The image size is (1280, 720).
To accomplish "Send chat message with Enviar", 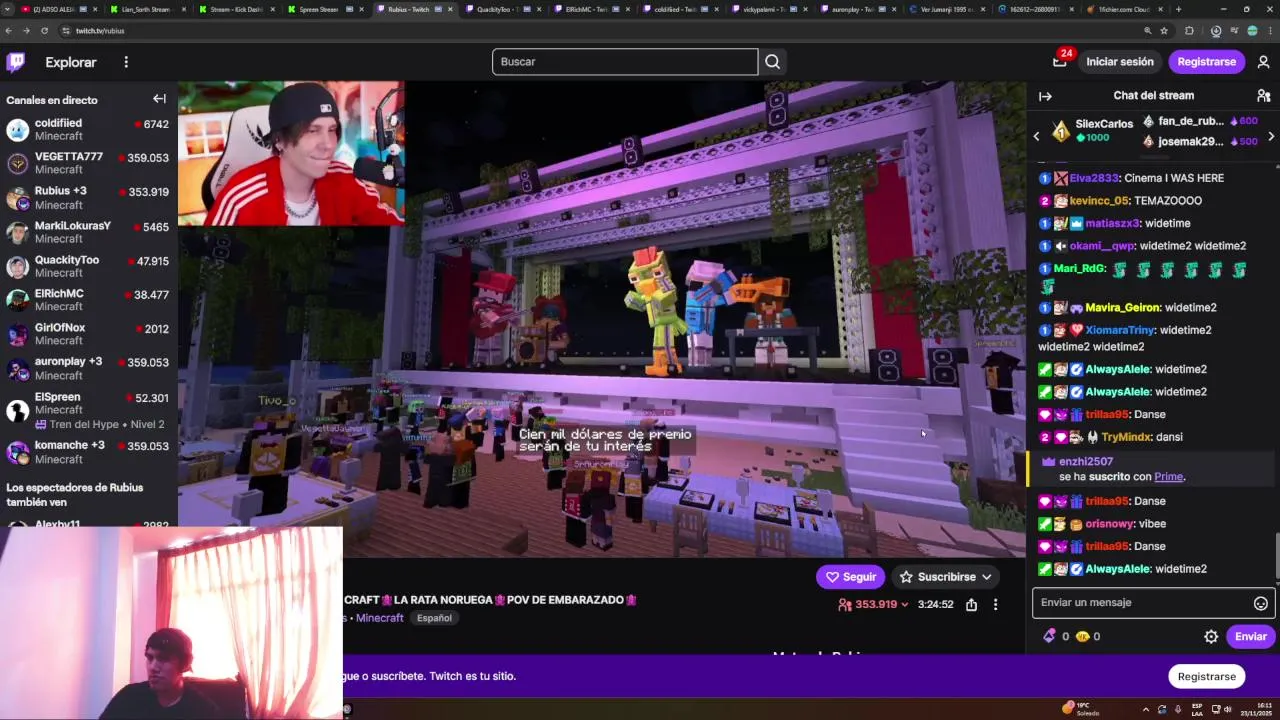I will click(x=1250, y=636).
